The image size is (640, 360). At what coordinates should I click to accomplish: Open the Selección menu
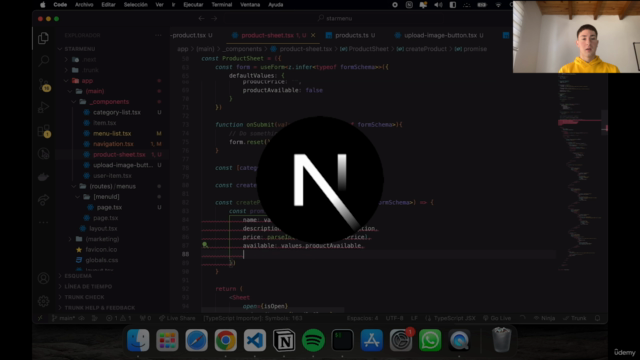136,5
